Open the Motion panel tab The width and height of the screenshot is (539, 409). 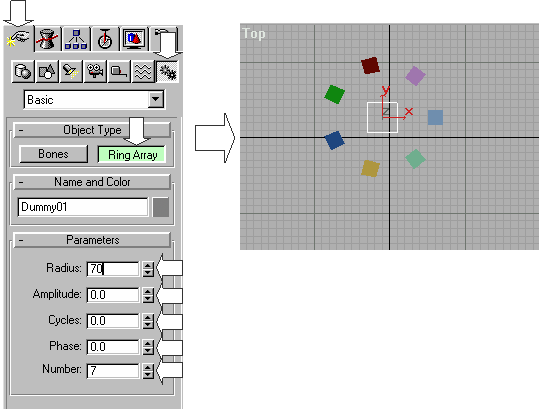[105, 39]
